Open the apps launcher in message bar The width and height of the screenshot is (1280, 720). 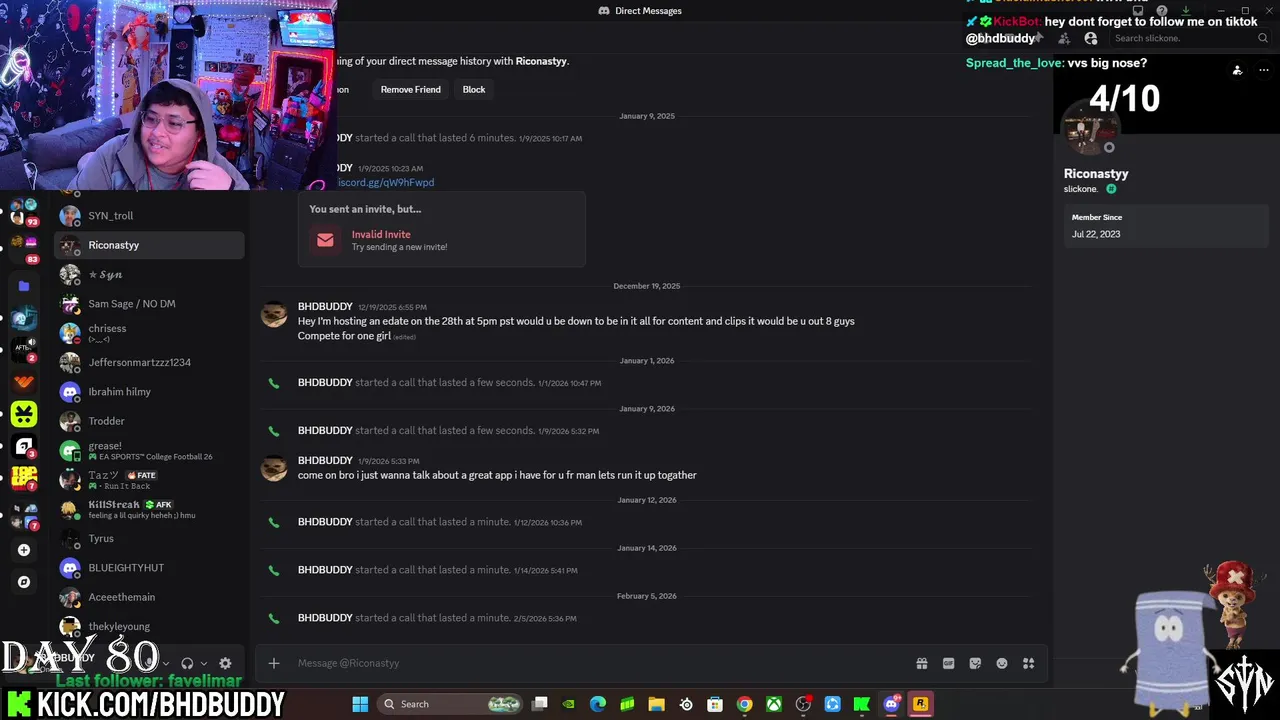pyautogui.click(x=1028, y=663)
